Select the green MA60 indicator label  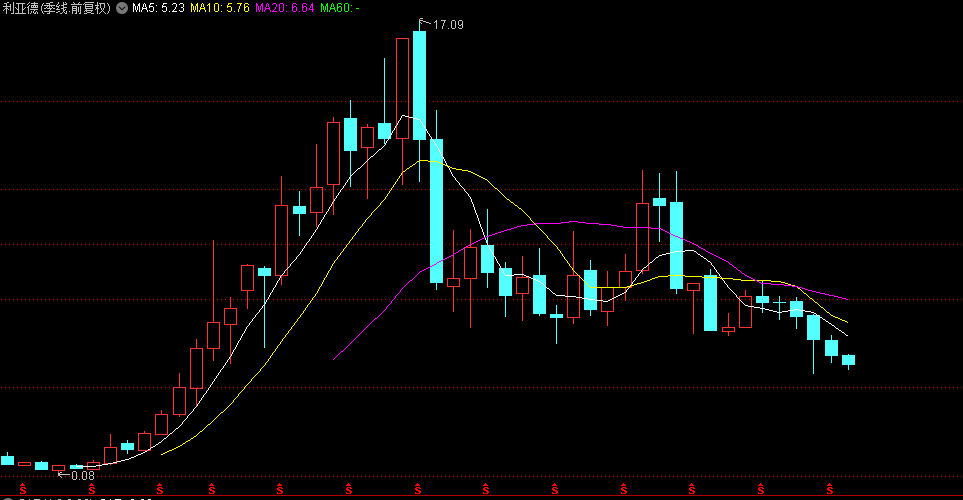coord(340,8)
